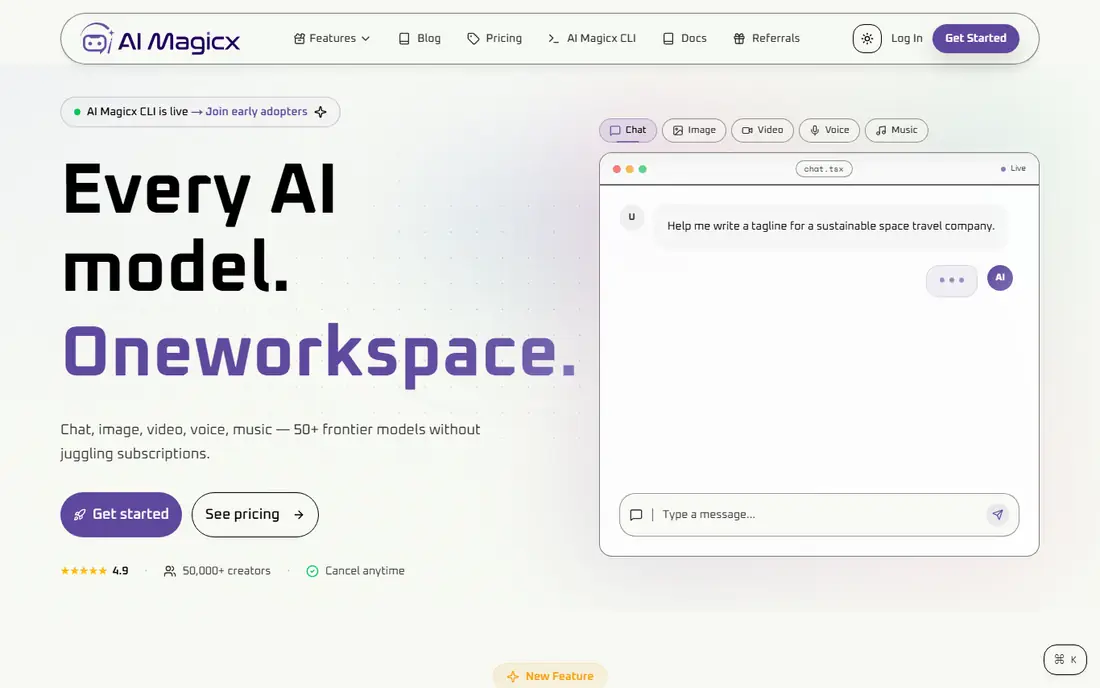The image size is (1100, 688).
Task: Click the chat bubble icon in message box
Action: [636, 515]
